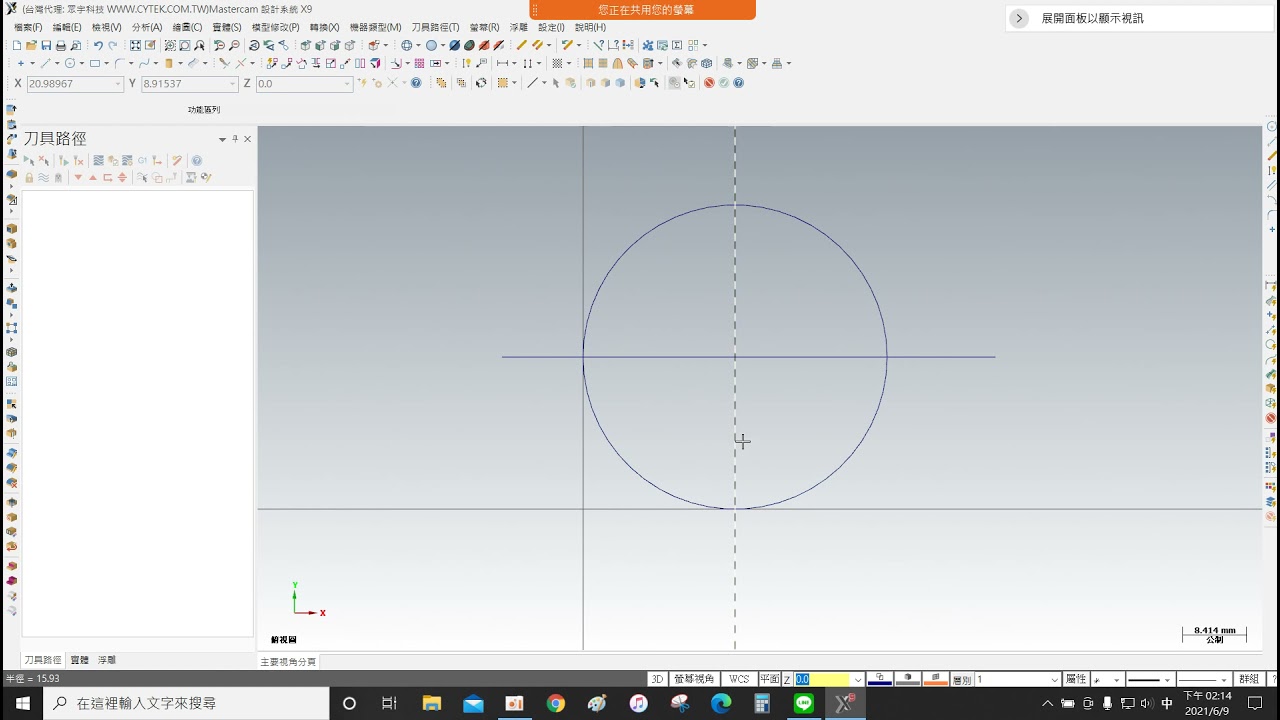Click the Fit to screen icon
The image size is (1280, 720).
135,46
